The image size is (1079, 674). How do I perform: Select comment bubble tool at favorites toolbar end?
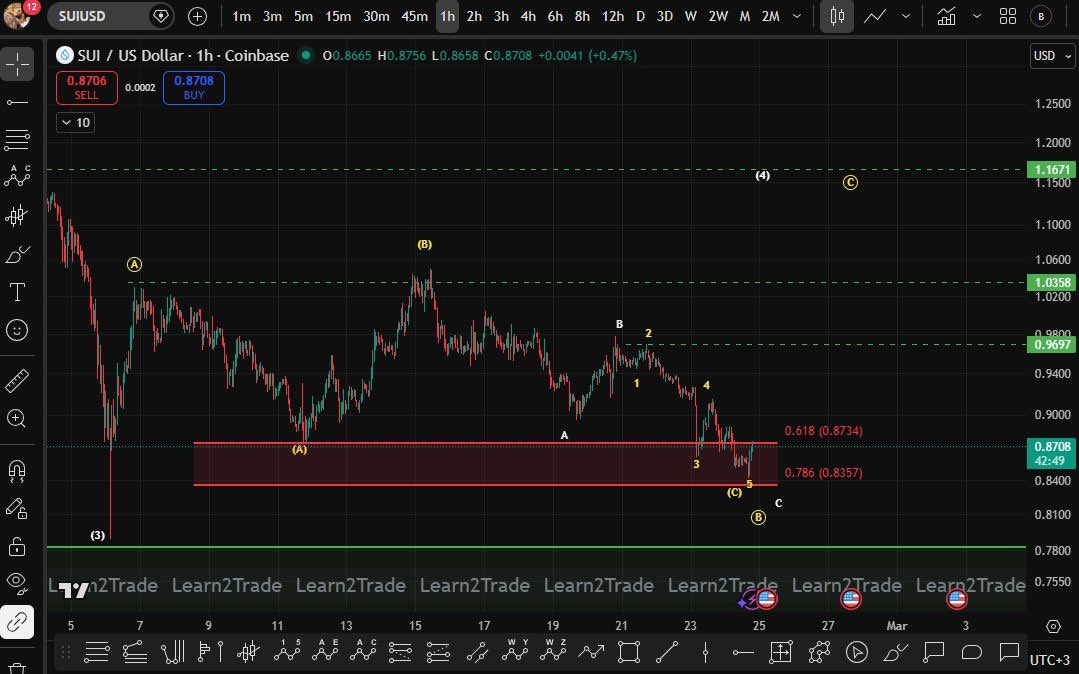pyautogui.click(x=1009, y=651)
